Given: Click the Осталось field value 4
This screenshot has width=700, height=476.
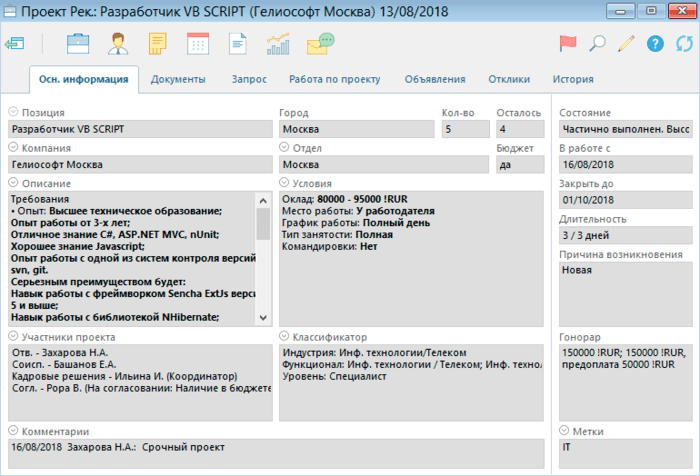Looking at the screenshot, I should tap(520, 129).
